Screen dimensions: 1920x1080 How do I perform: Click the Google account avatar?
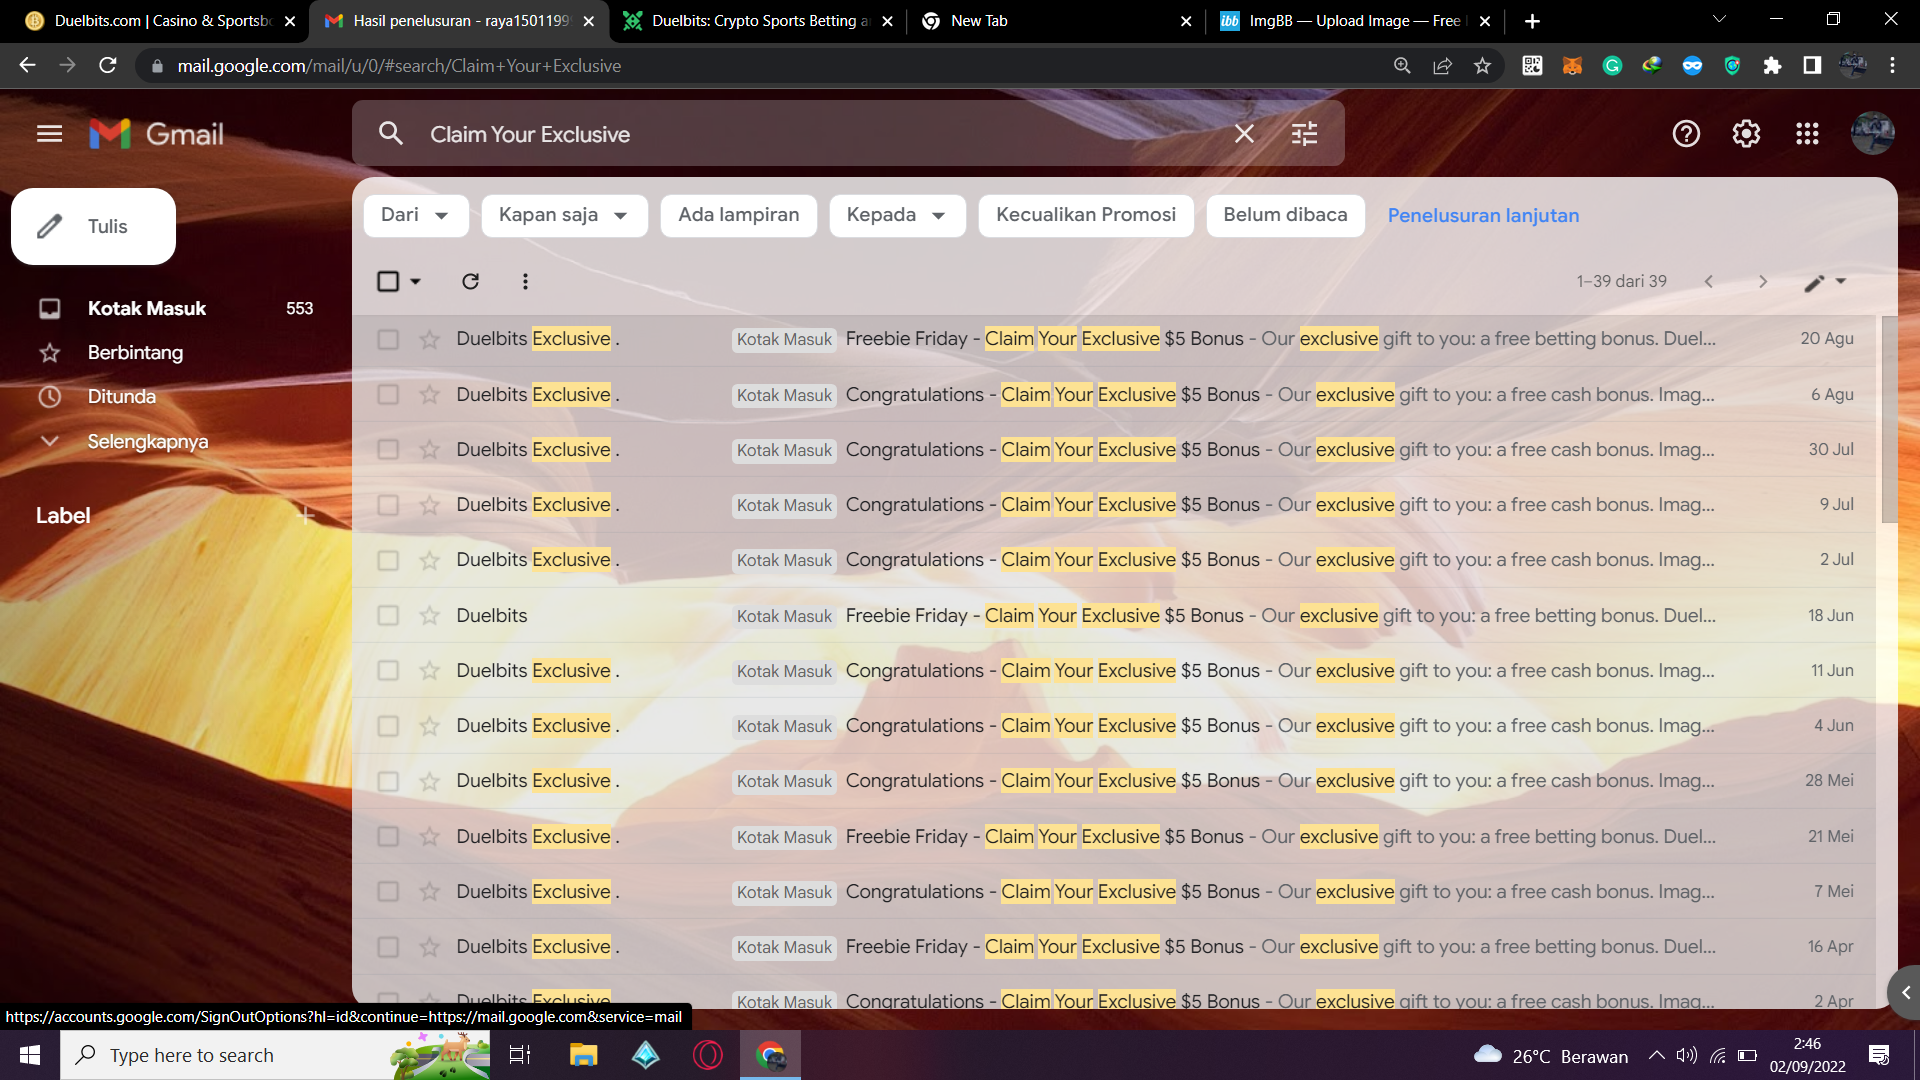[x=1872, y=133]
